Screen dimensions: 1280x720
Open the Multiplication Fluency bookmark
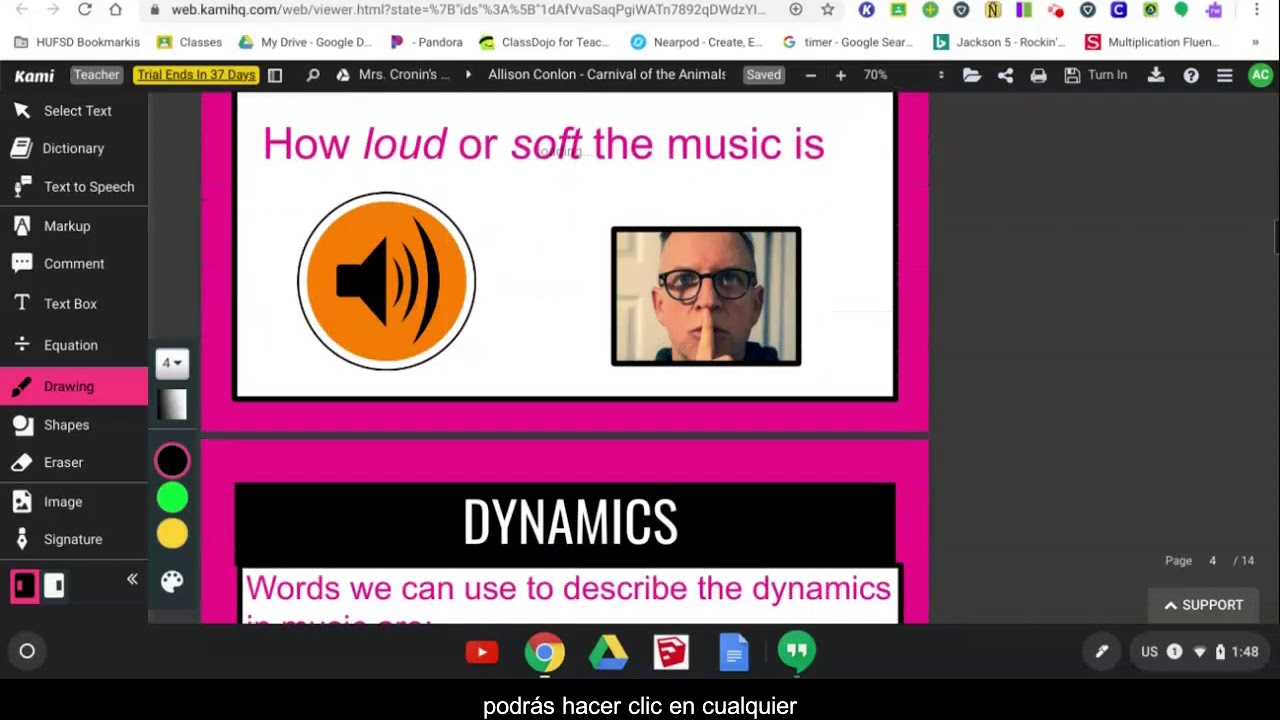1152,42
